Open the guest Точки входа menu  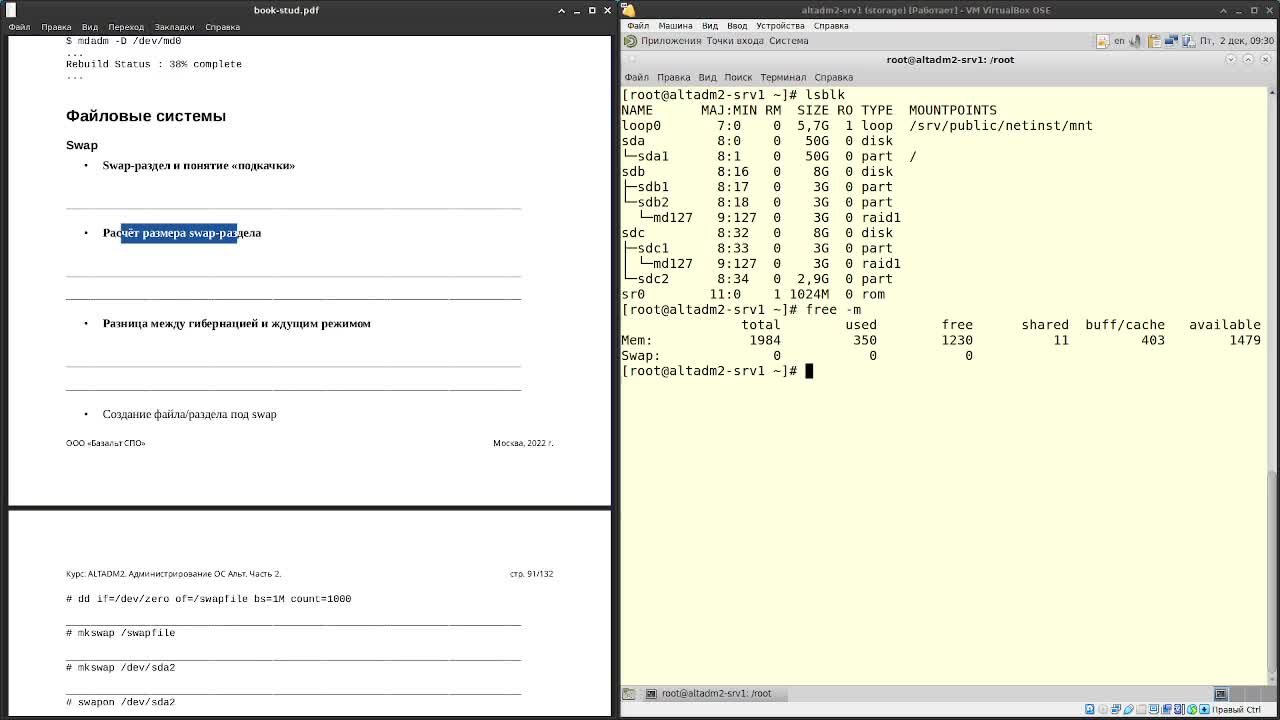735,41
